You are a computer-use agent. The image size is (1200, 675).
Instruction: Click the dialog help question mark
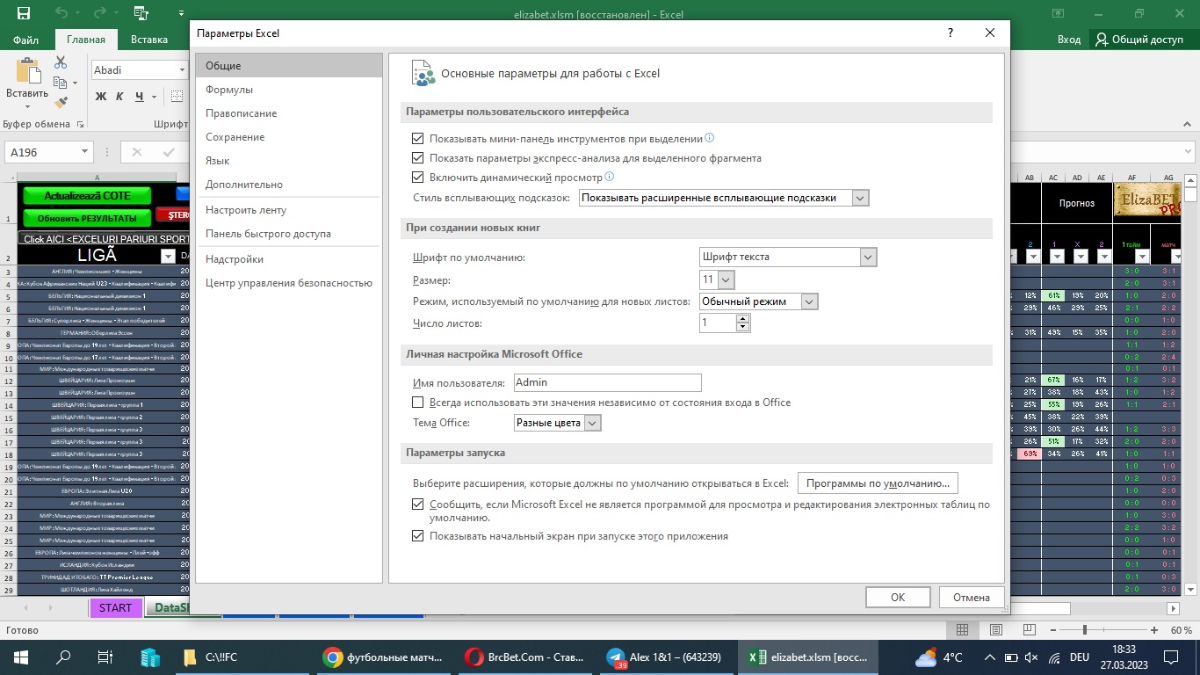point(950,33)
